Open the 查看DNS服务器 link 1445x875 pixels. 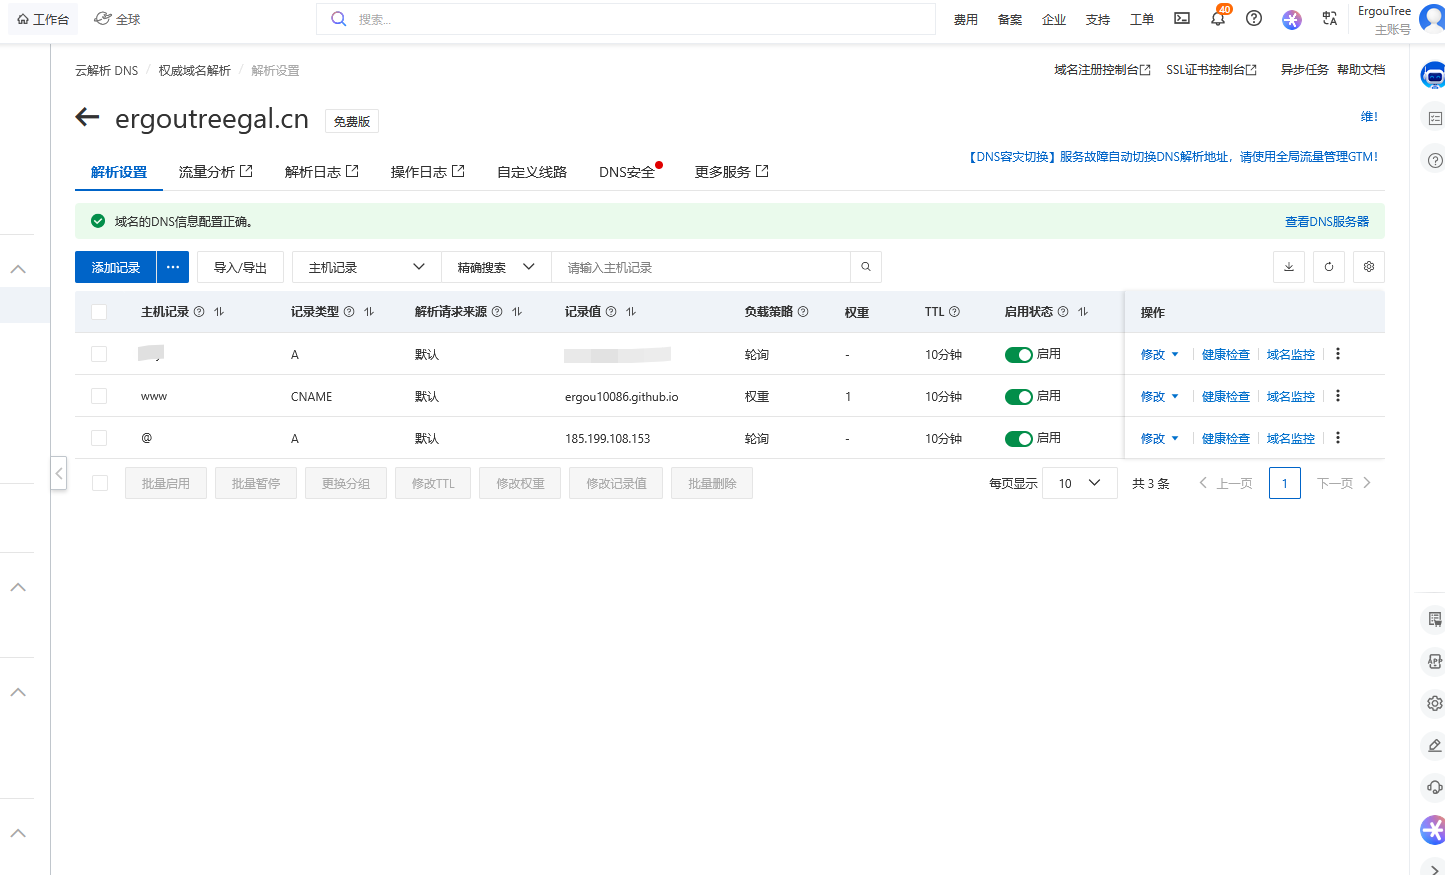(x=1327, y=222)
